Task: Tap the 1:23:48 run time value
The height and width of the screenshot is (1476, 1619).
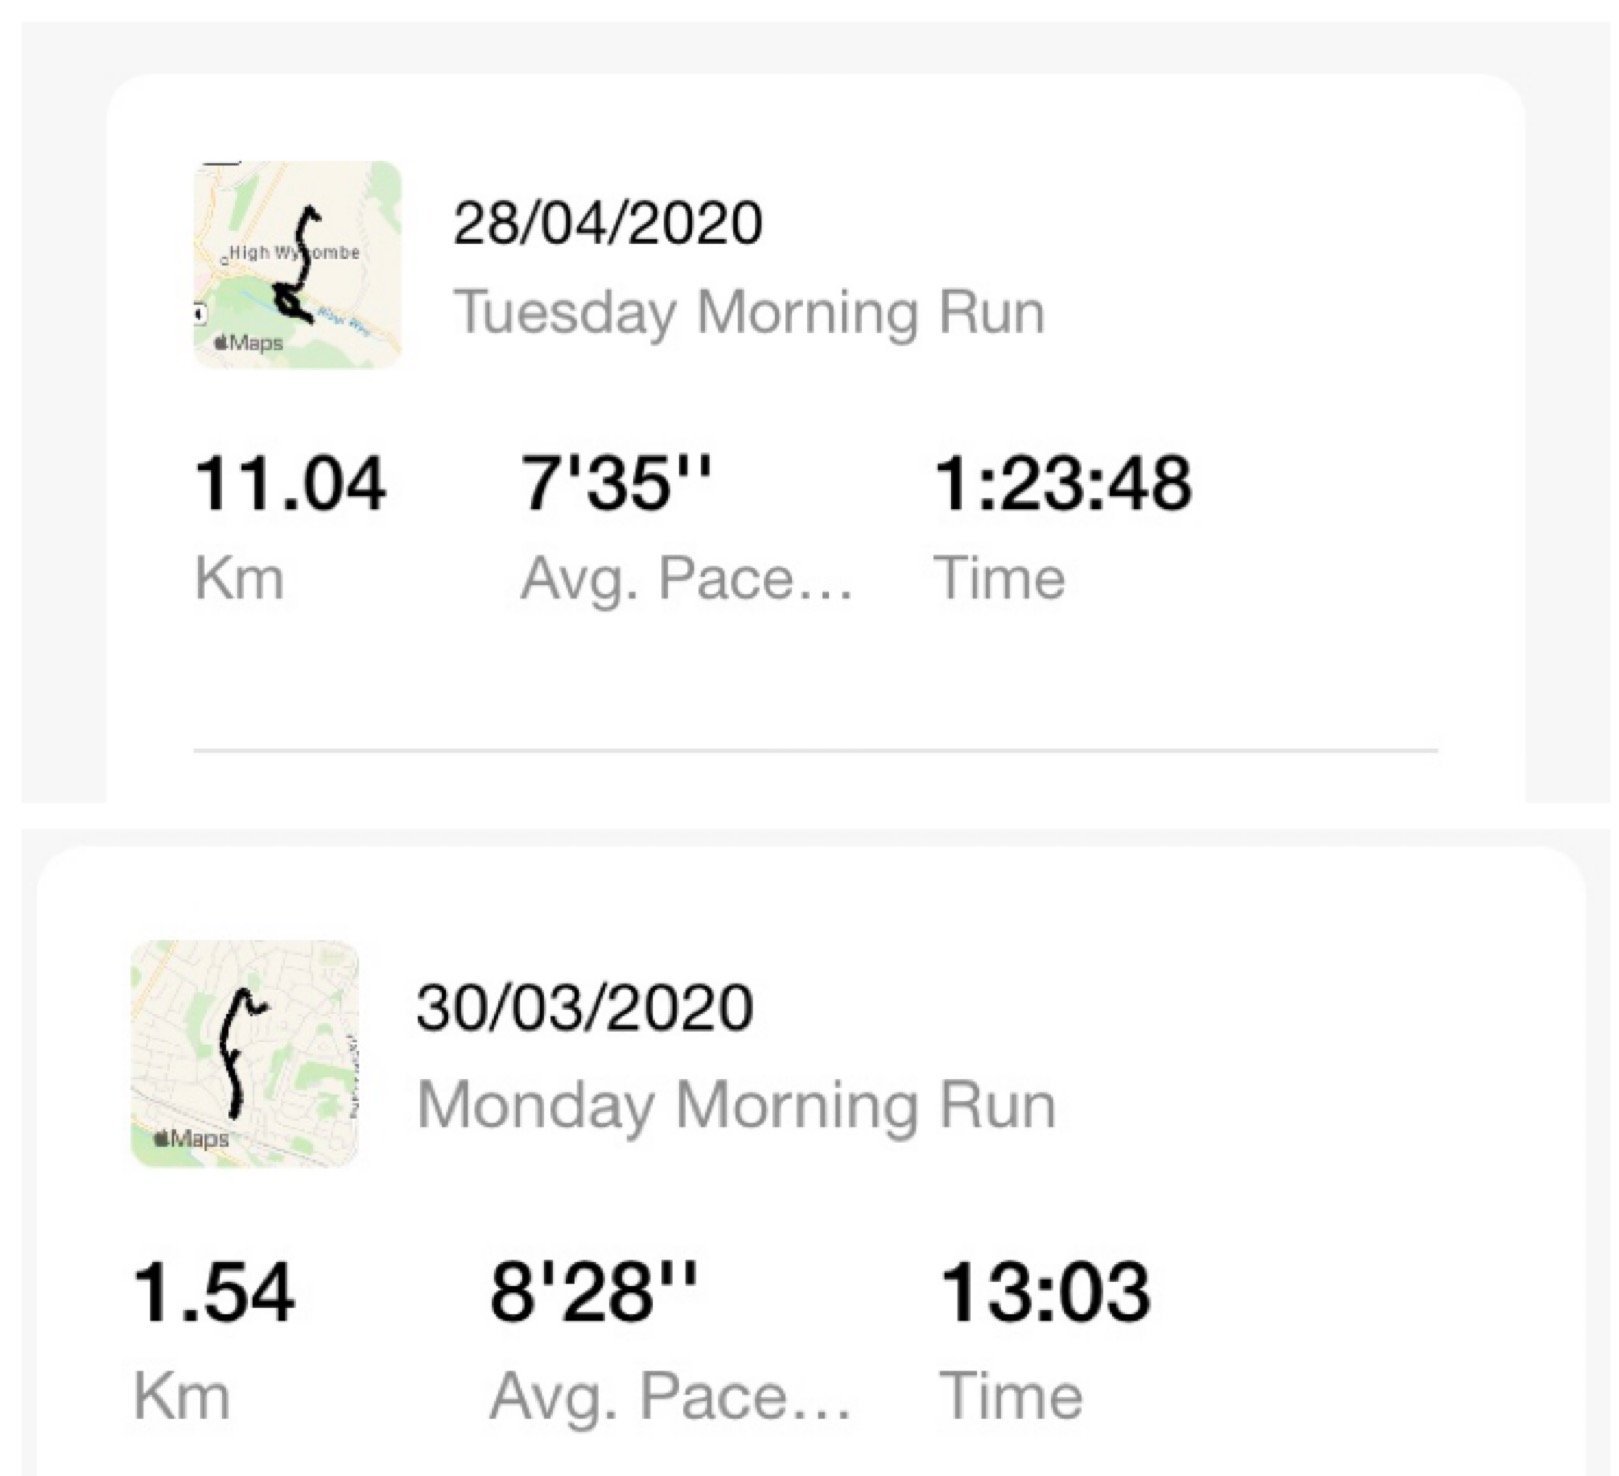Action: point(1062,484)
